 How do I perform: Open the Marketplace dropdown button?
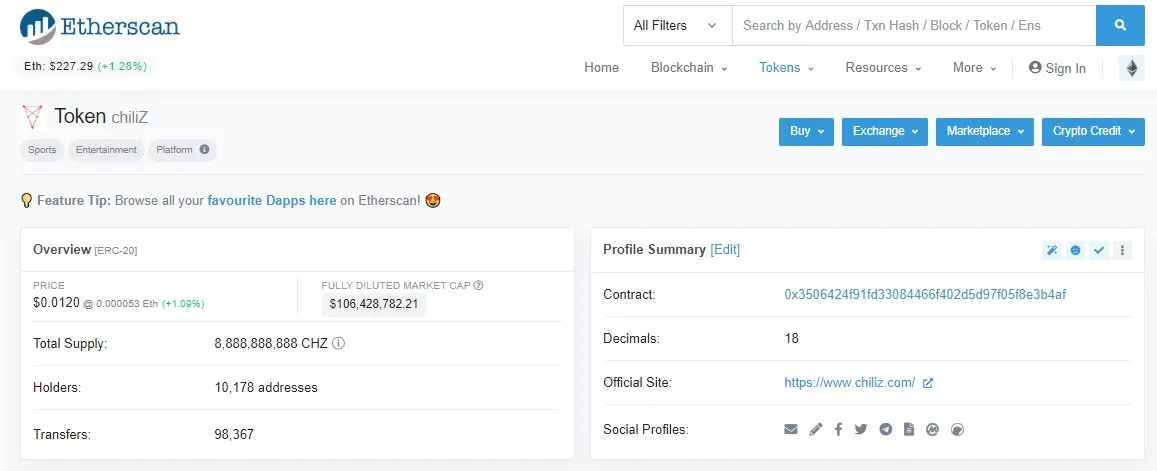(985, 131)
